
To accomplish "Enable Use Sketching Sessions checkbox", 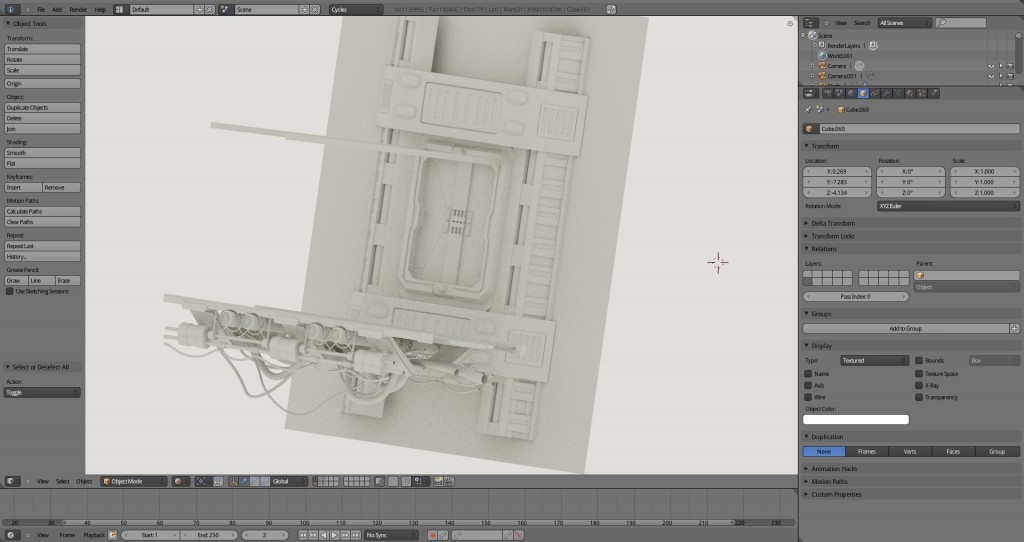I will [10, 291].
